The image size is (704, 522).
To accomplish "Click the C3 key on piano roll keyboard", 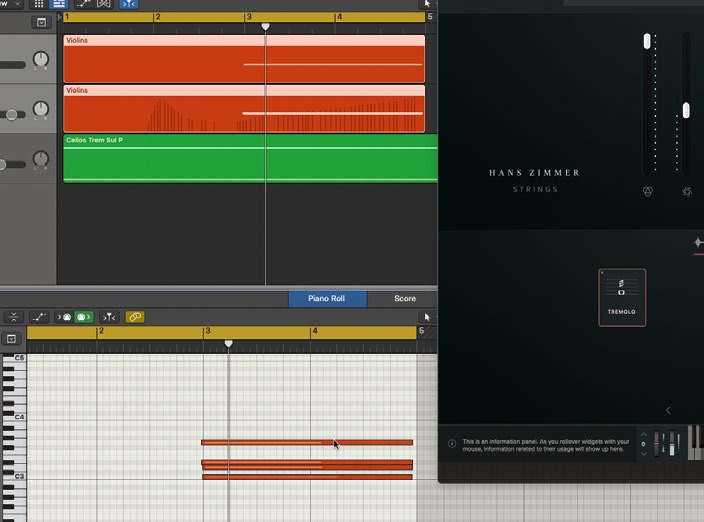I will (13, 476).
